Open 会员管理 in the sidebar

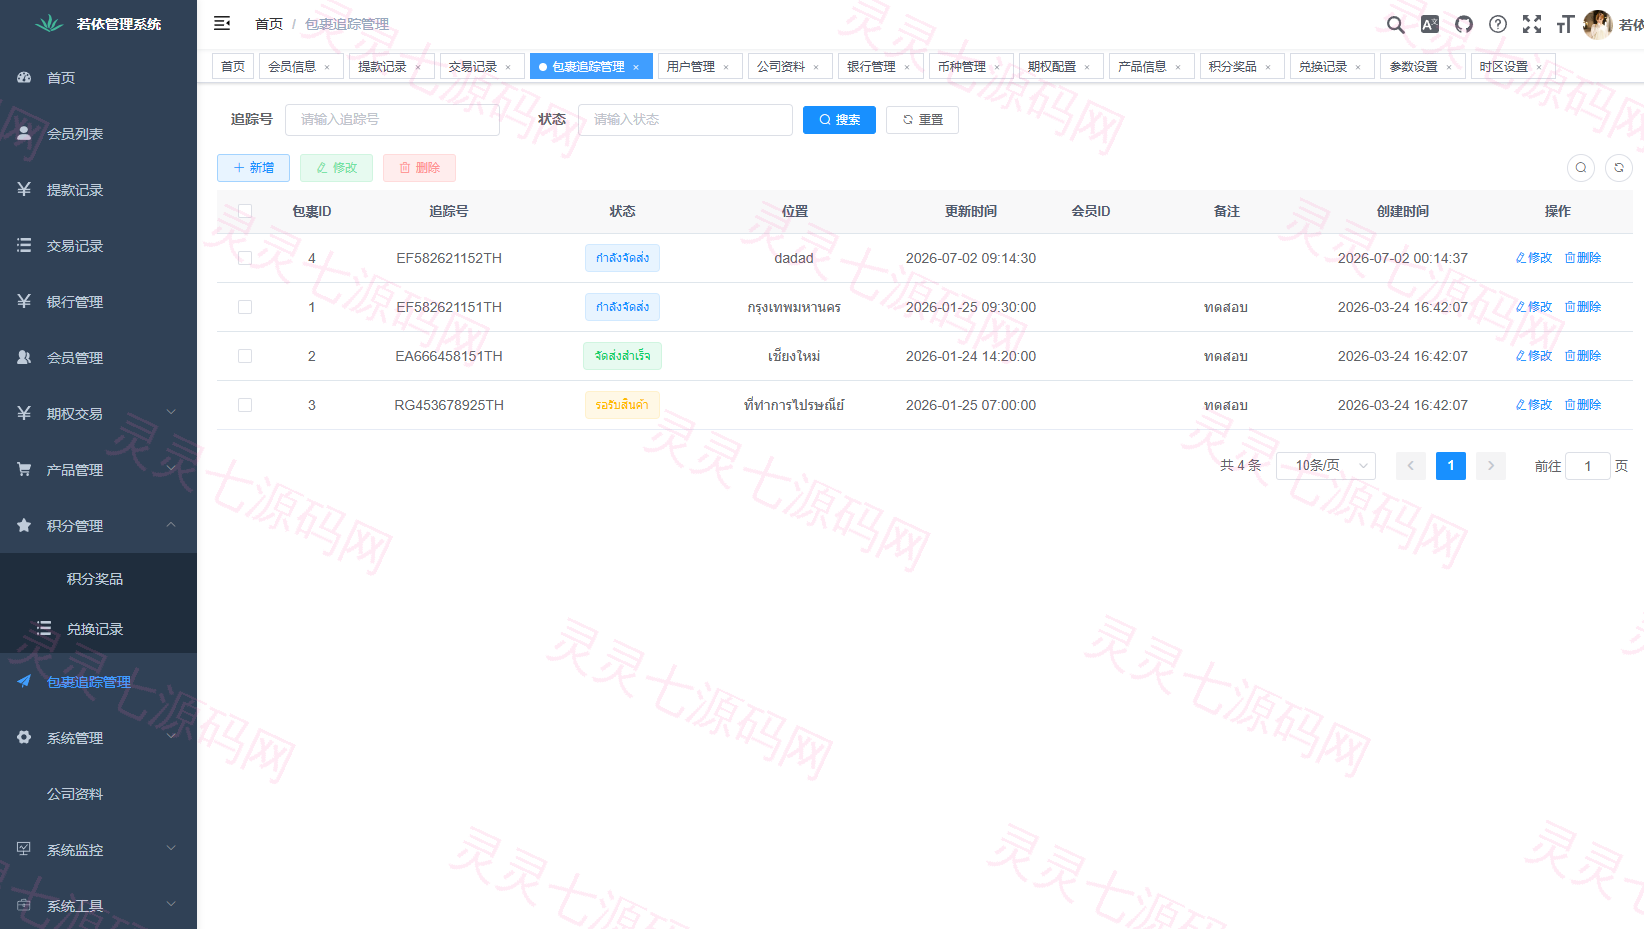(x=98, y=358)
